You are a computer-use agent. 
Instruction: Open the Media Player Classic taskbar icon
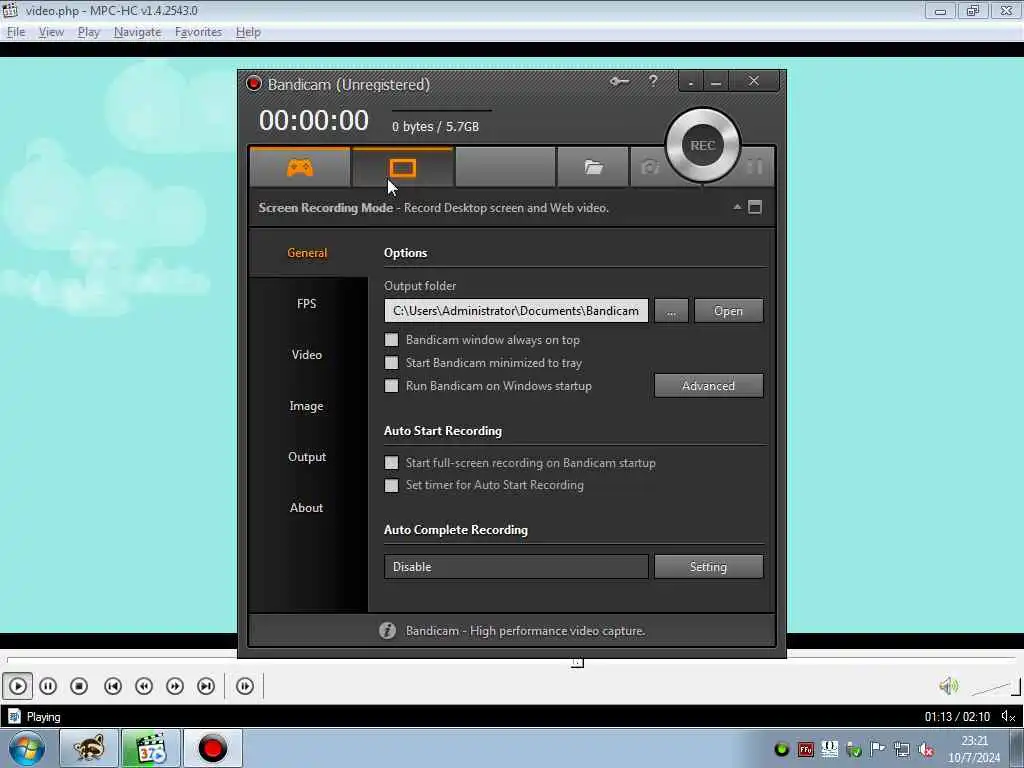pos(150,748)
